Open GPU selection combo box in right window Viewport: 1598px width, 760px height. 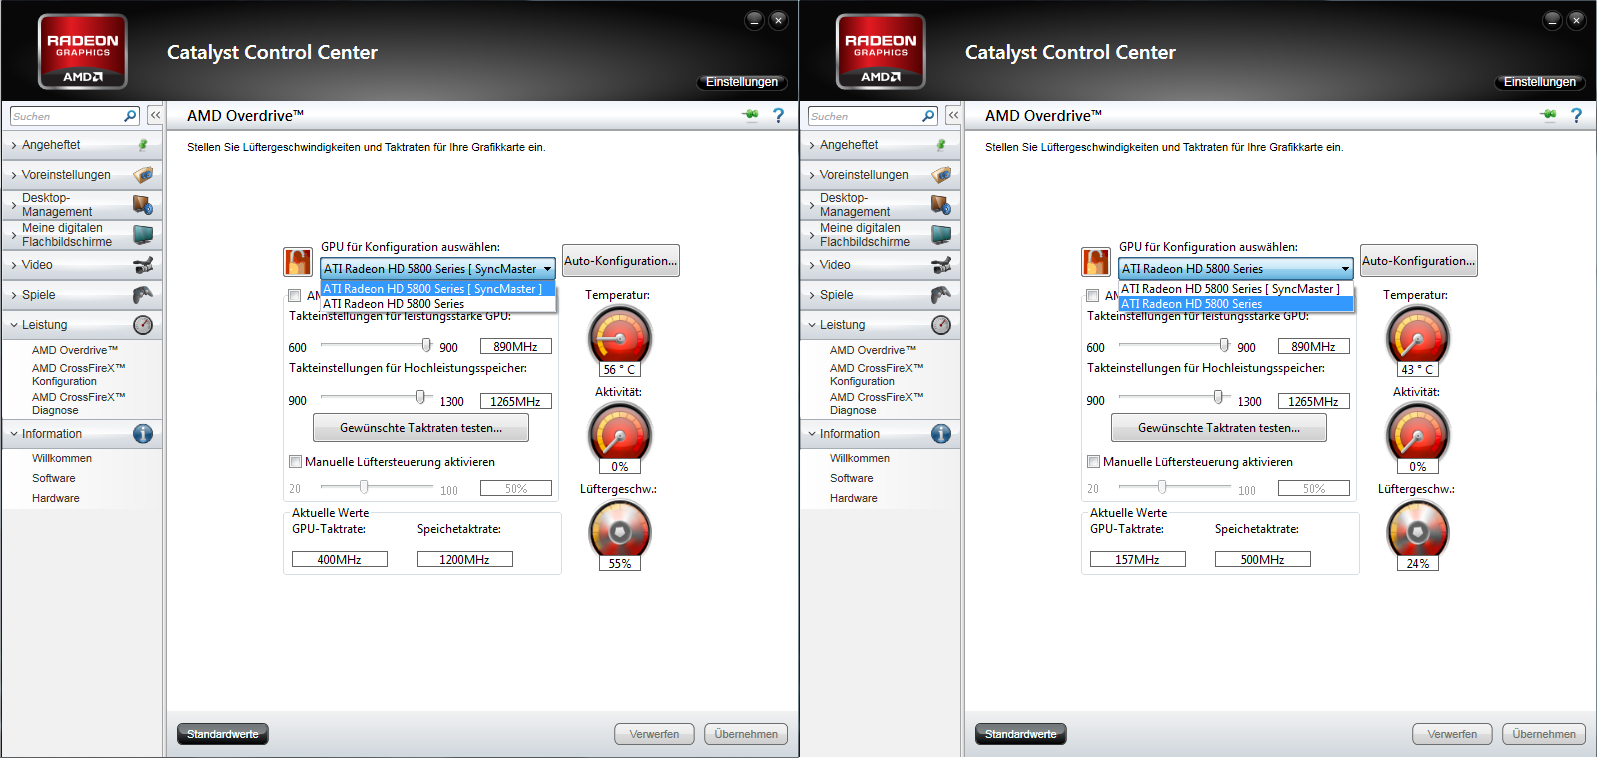1236,269
